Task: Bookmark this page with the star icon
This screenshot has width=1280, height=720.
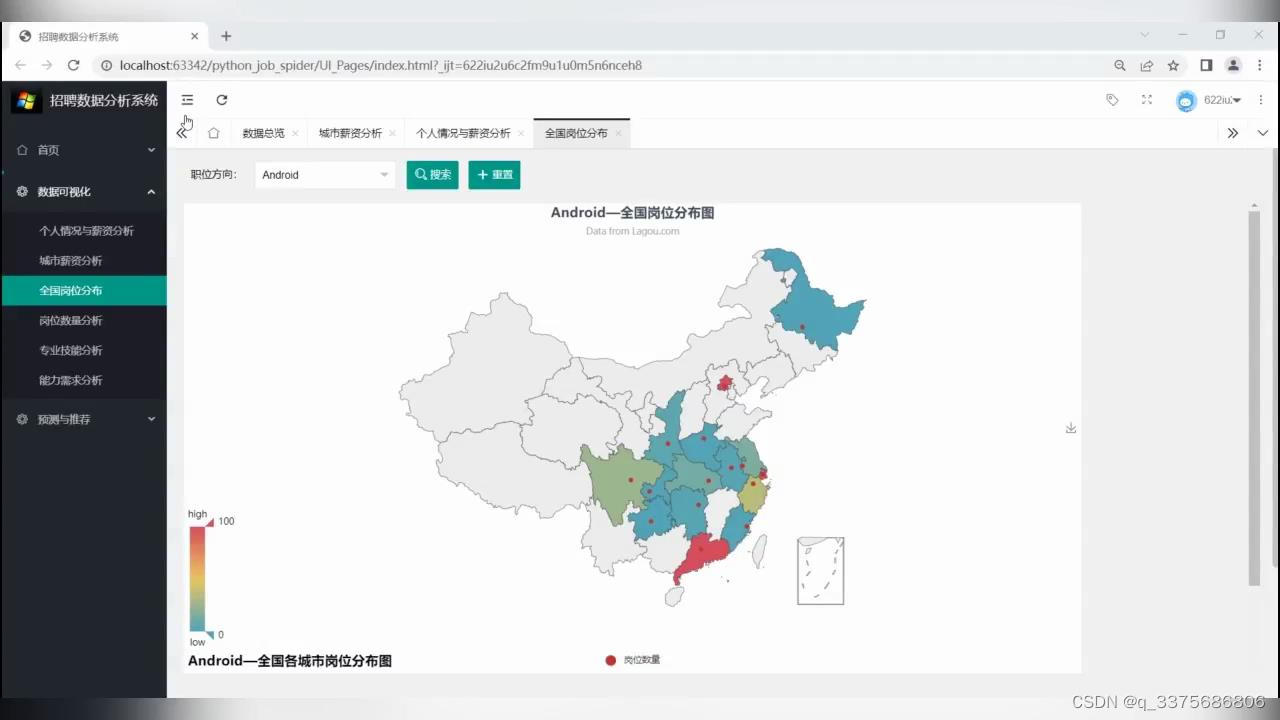Action: (1173, 65)
